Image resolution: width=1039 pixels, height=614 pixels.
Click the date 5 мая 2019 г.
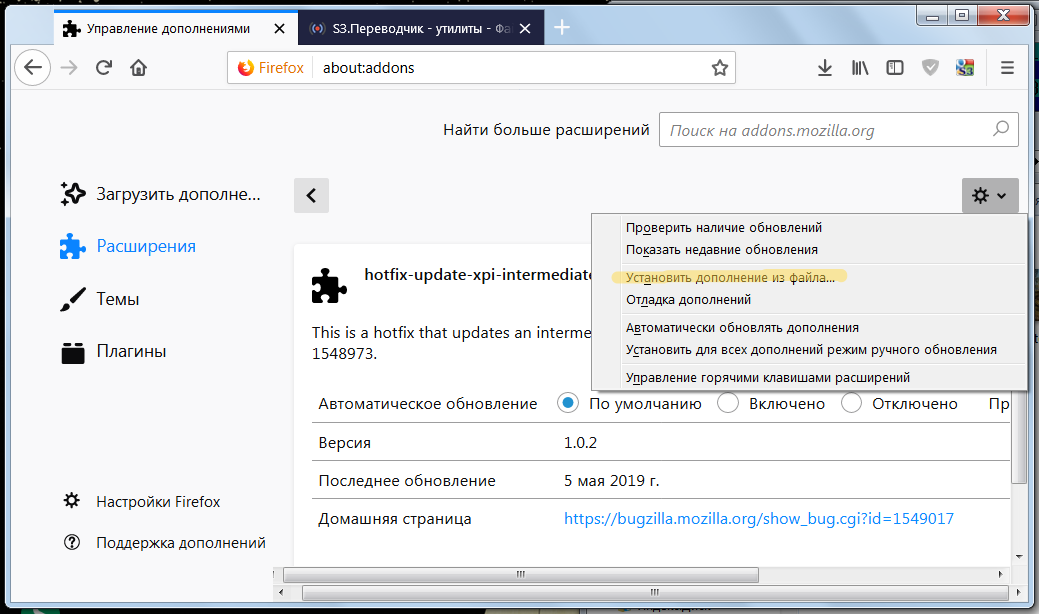pos(612,481)
